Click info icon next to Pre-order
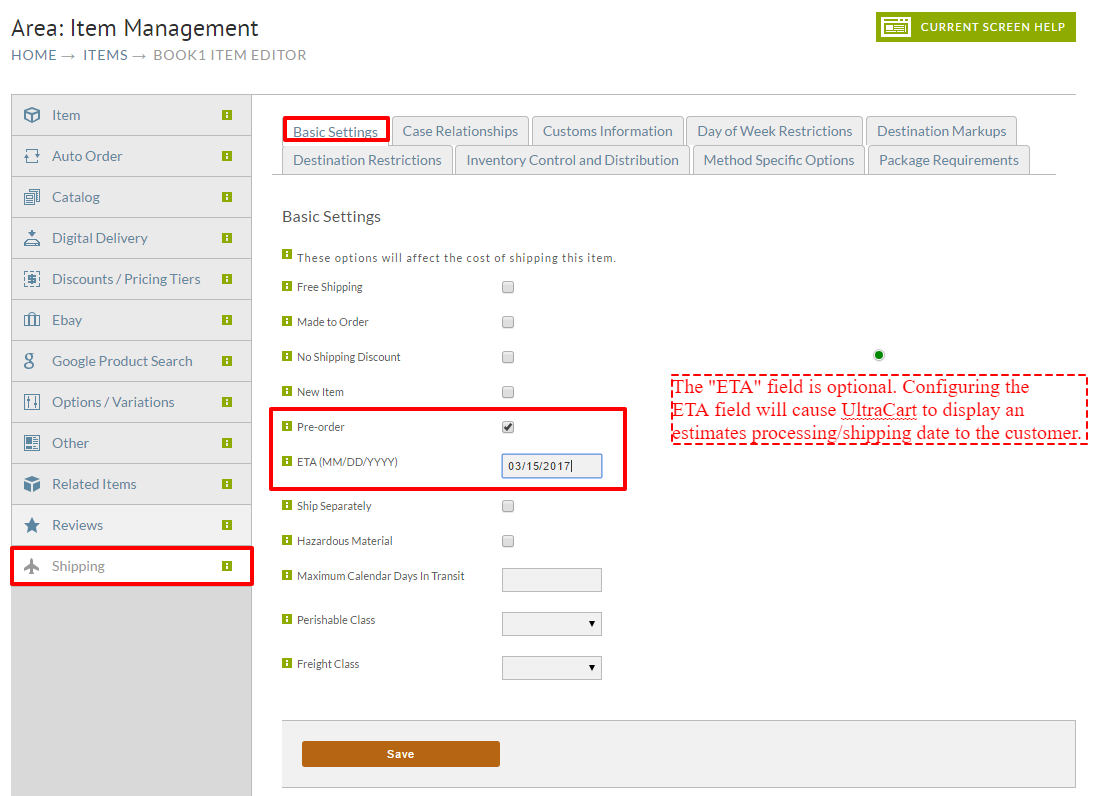The image size is (1102, 796). tap(287, 426)
